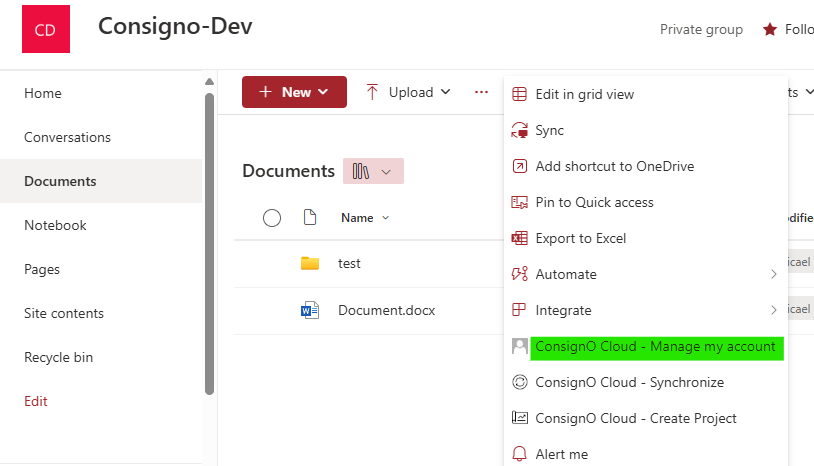Screen dimensions: 814x466
Task: Select ConsignO Cloud - Synchronize
Action: (646, 382)
